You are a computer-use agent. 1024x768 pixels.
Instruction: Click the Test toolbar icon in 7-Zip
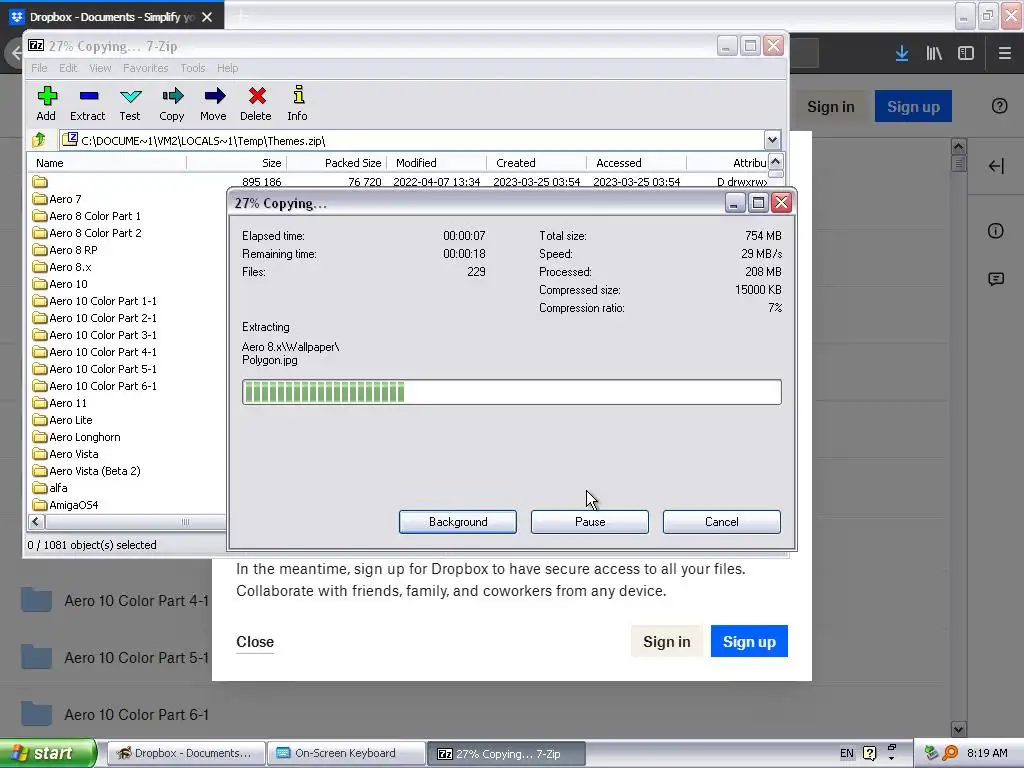pyautogui.click(x=131, y=97)
